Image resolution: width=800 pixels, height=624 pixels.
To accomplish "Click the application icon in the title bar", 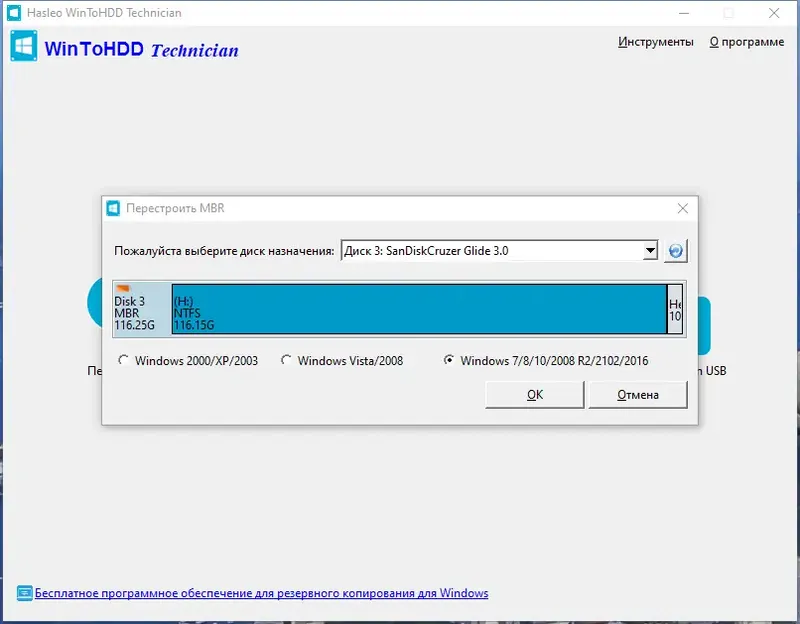I will [13, 13].
